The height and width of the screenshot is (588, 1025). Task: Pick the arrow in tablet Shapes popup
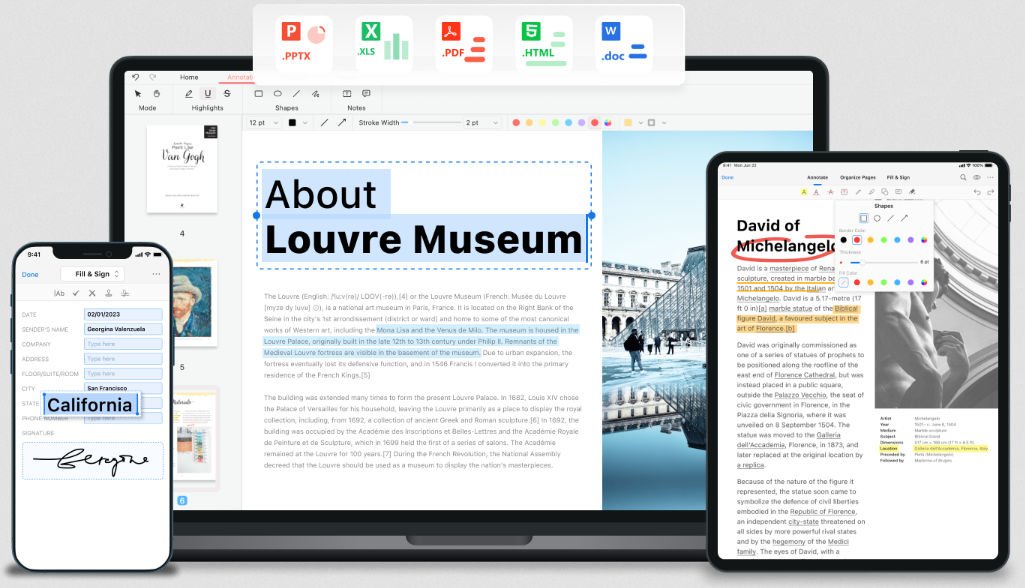click(x=904, y=218)
